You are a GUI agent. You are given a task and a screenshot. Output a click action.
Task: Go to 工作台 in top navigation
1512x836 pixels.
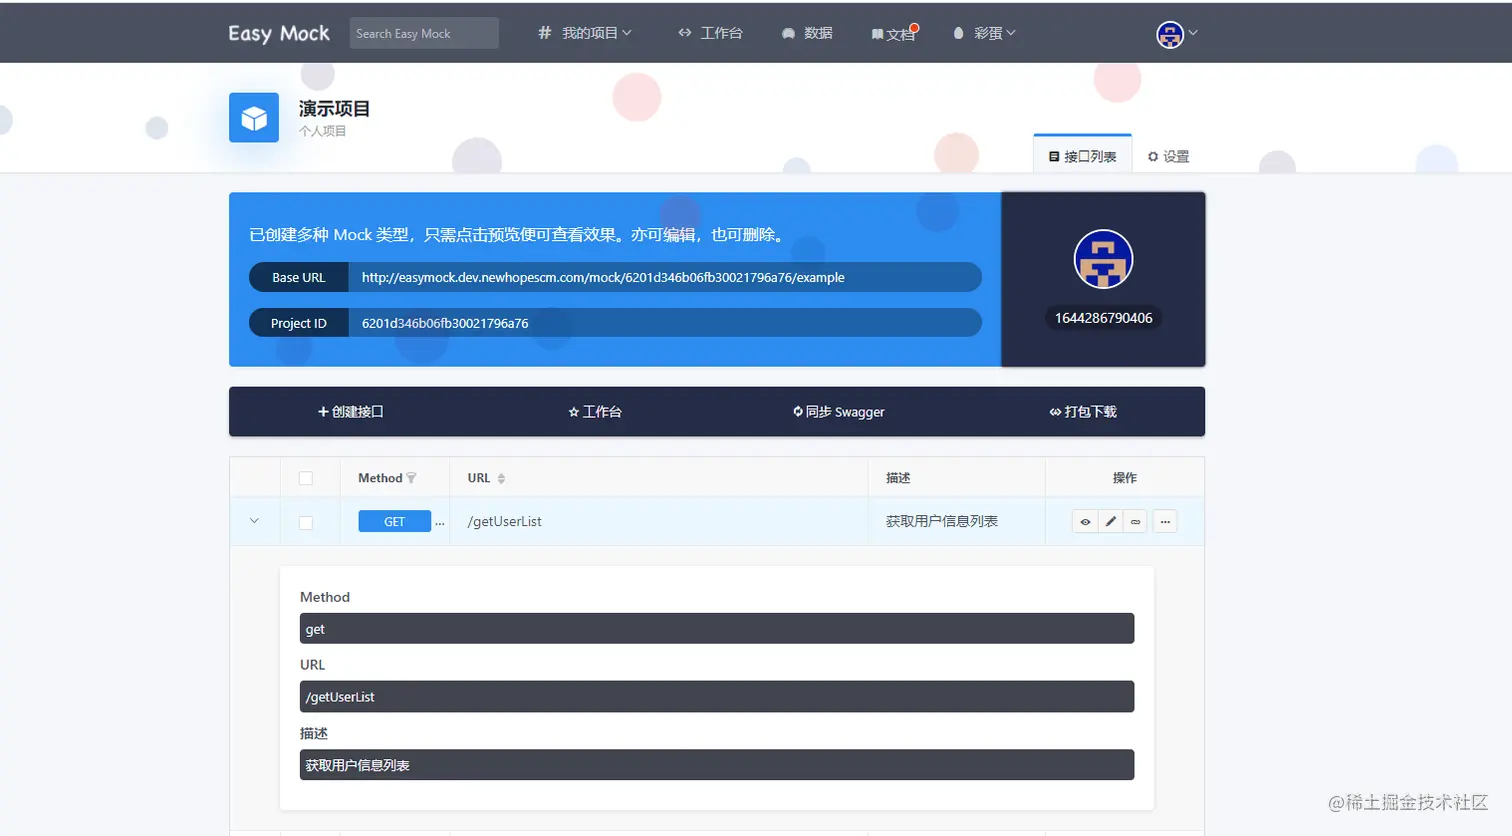710,33
